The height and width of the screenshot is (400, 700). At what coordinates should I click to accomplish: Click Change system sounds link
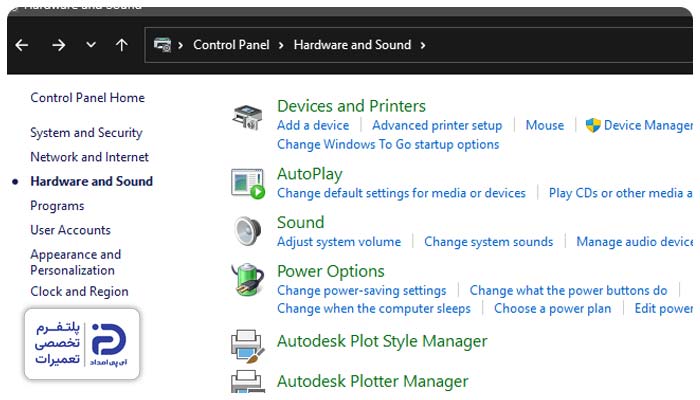tap(488, 242)
